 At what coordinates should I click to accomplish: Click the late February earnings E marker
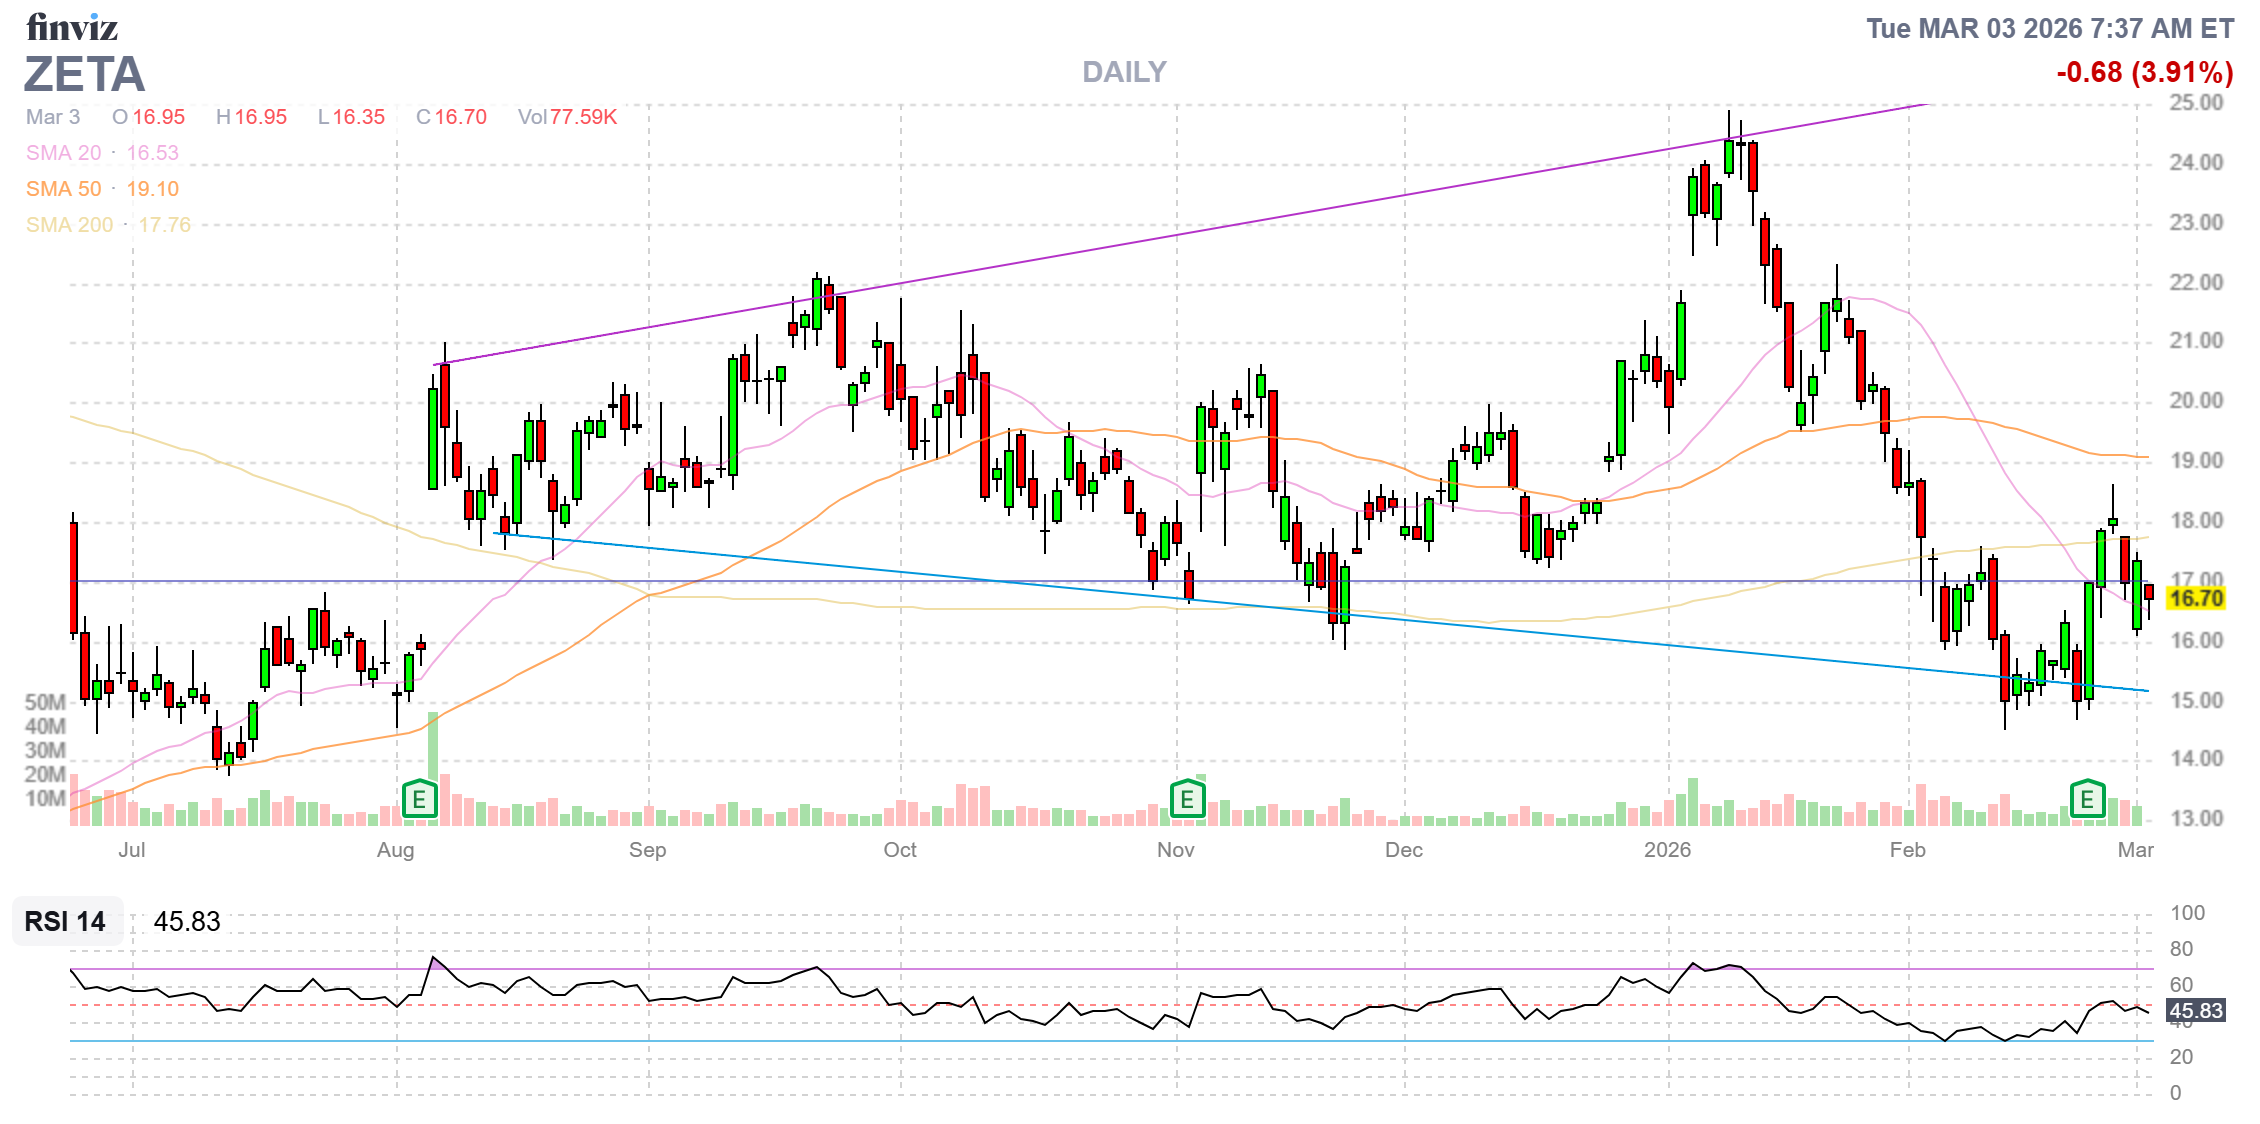(x=2087, y=799)
